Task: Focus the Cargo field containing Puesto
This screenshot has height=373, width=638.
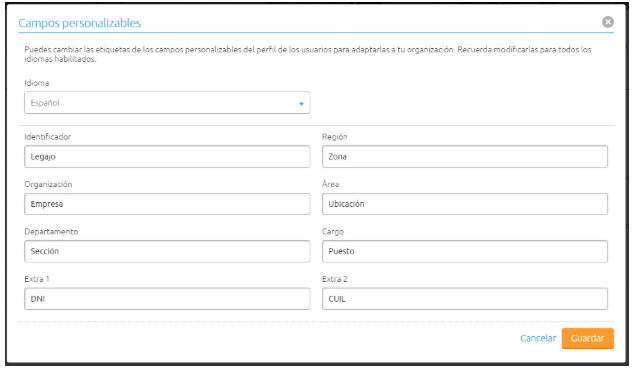Action: [x=465, y=251]
